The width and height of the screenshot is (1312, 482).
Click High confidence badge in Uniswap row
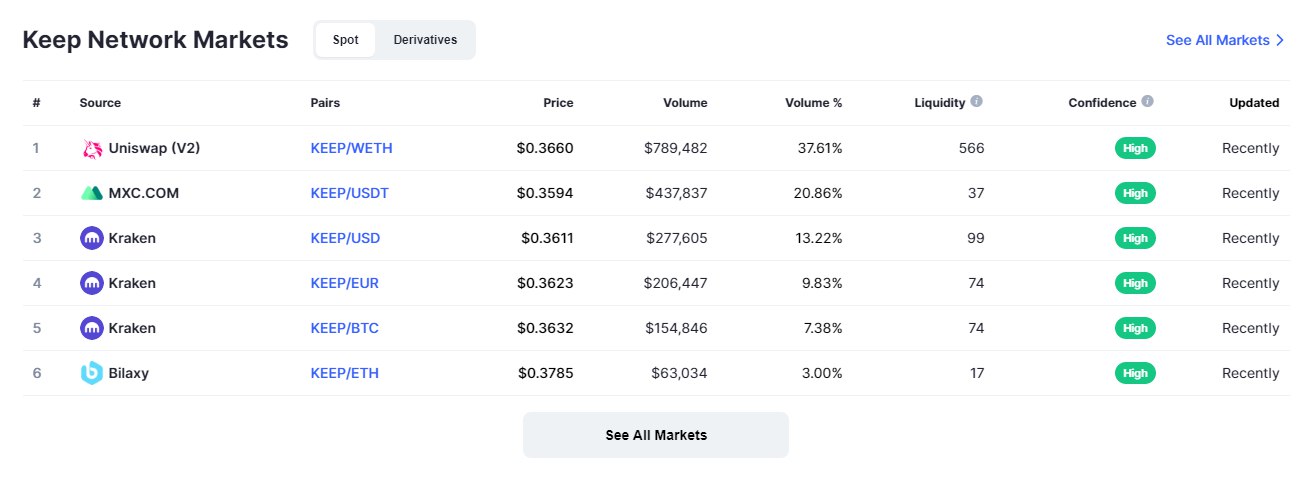coord(1135,148)
